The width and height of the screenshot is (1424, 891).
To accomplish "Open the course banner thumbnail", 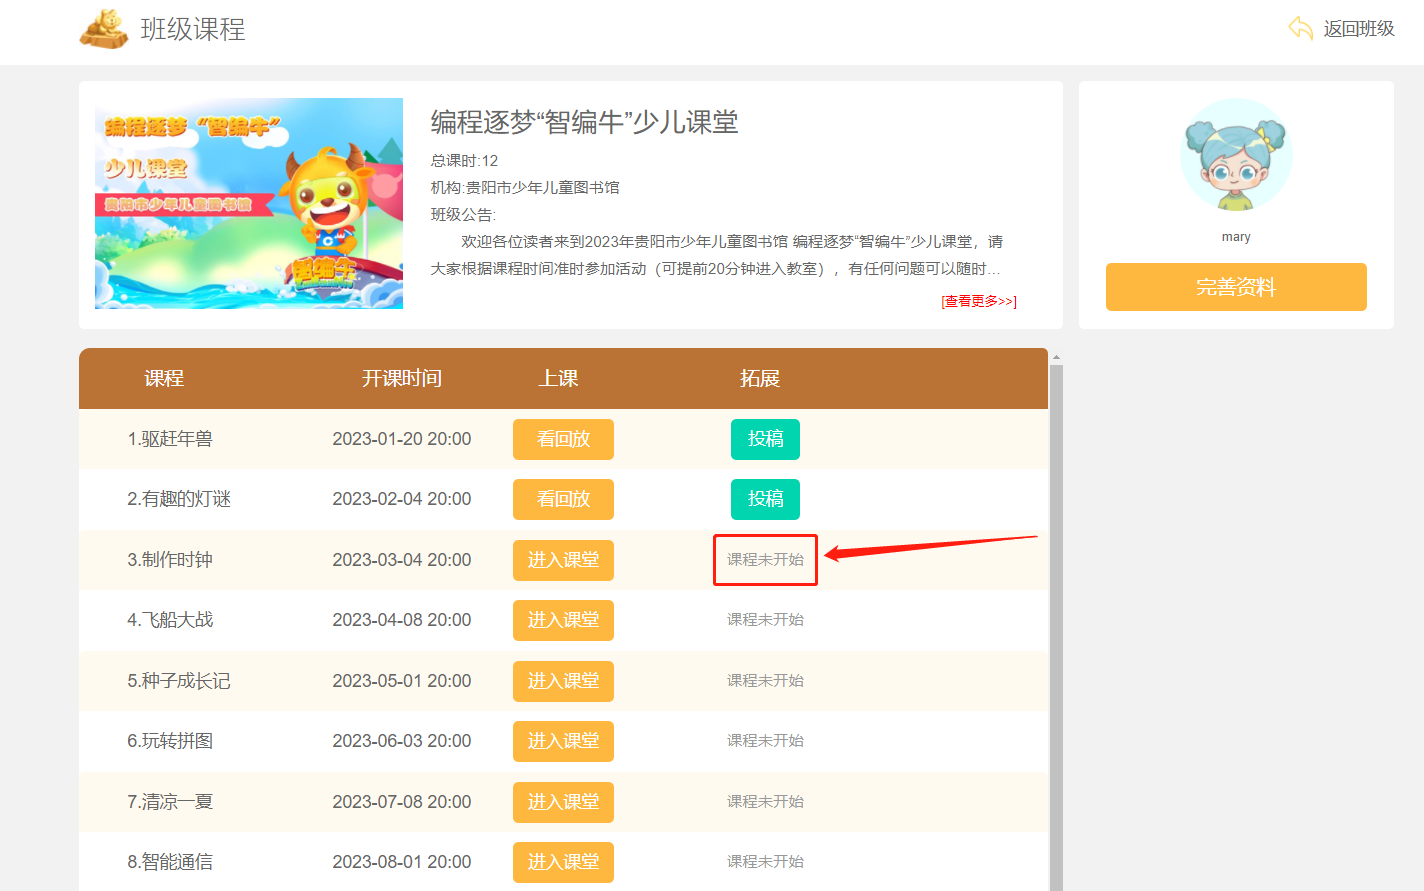I will point(249,203).
